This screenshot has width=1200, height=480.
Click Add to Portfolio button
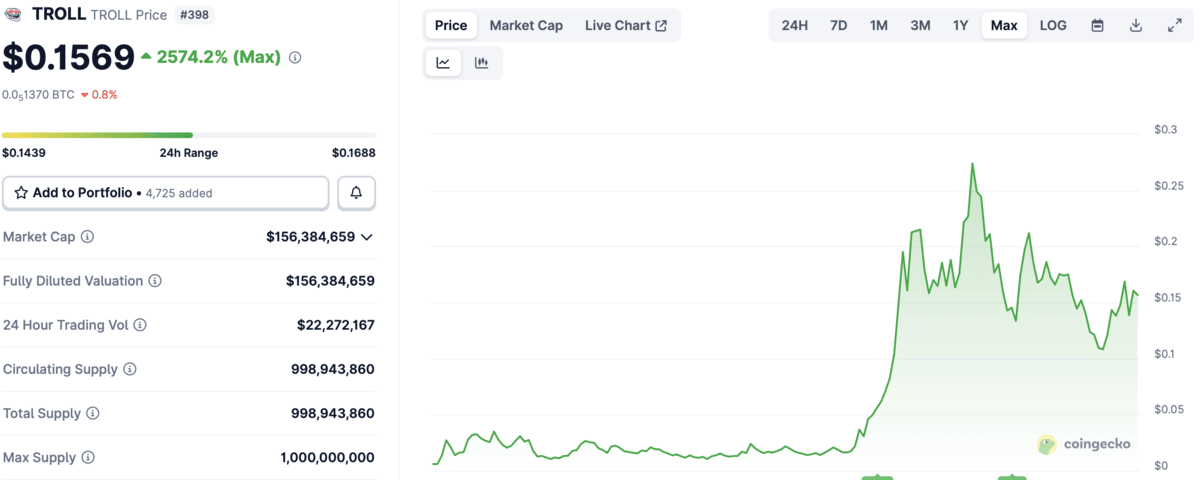click(x=166, y=193)
